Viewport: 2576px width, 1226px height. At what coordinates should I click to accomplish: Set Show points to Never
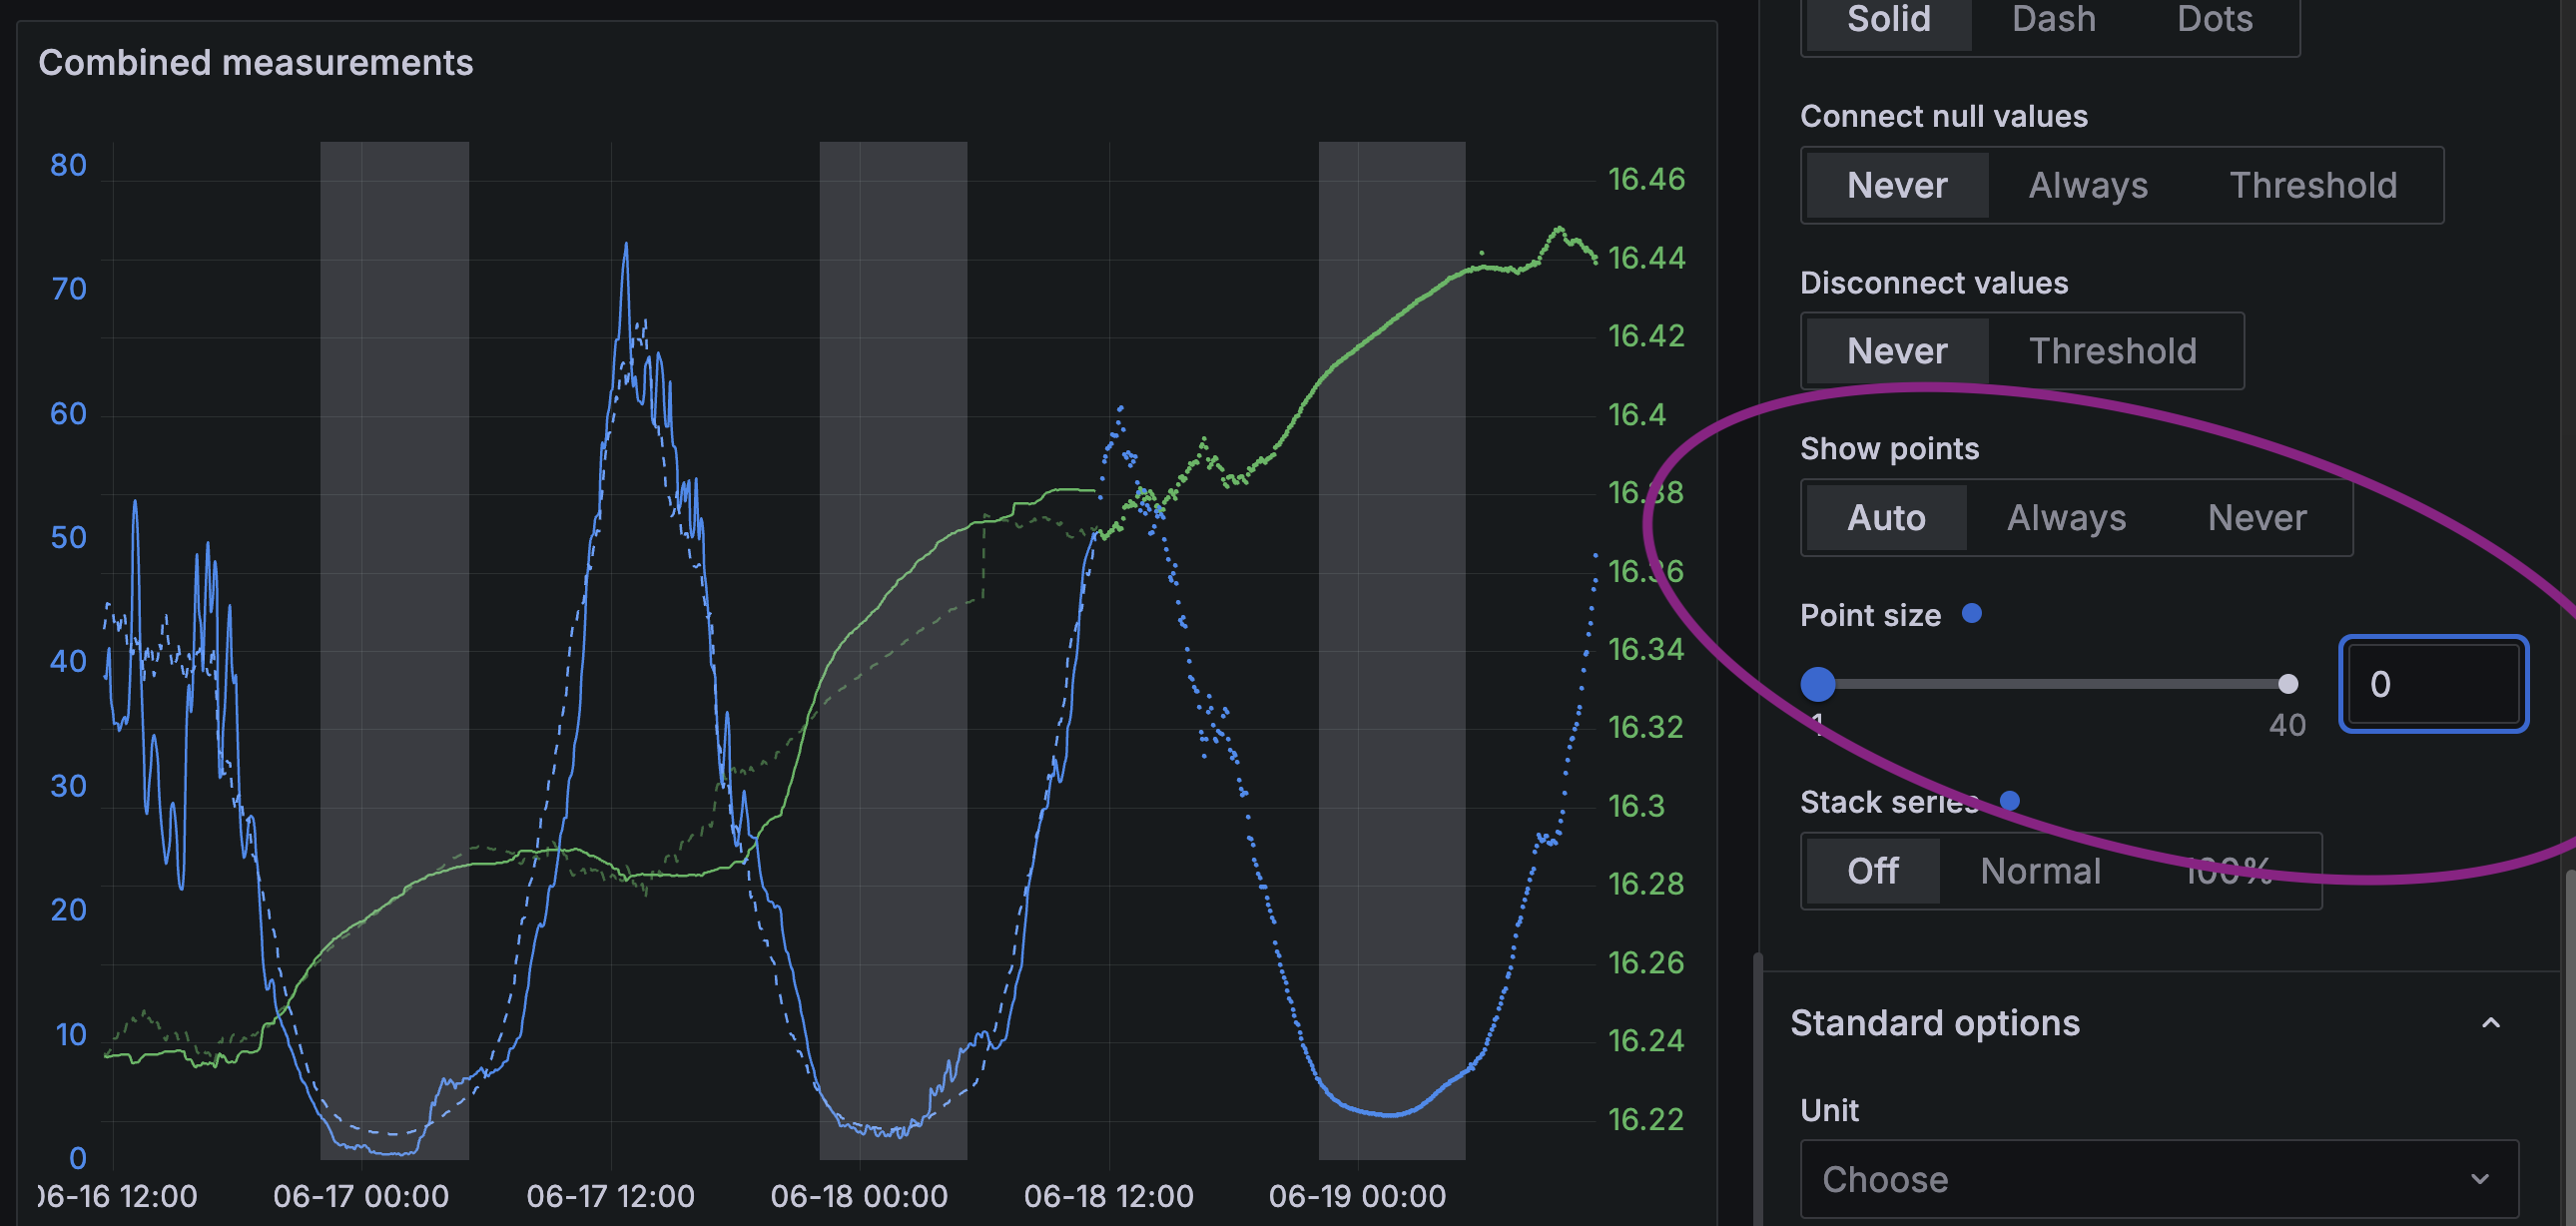(x=2256, y=518)
